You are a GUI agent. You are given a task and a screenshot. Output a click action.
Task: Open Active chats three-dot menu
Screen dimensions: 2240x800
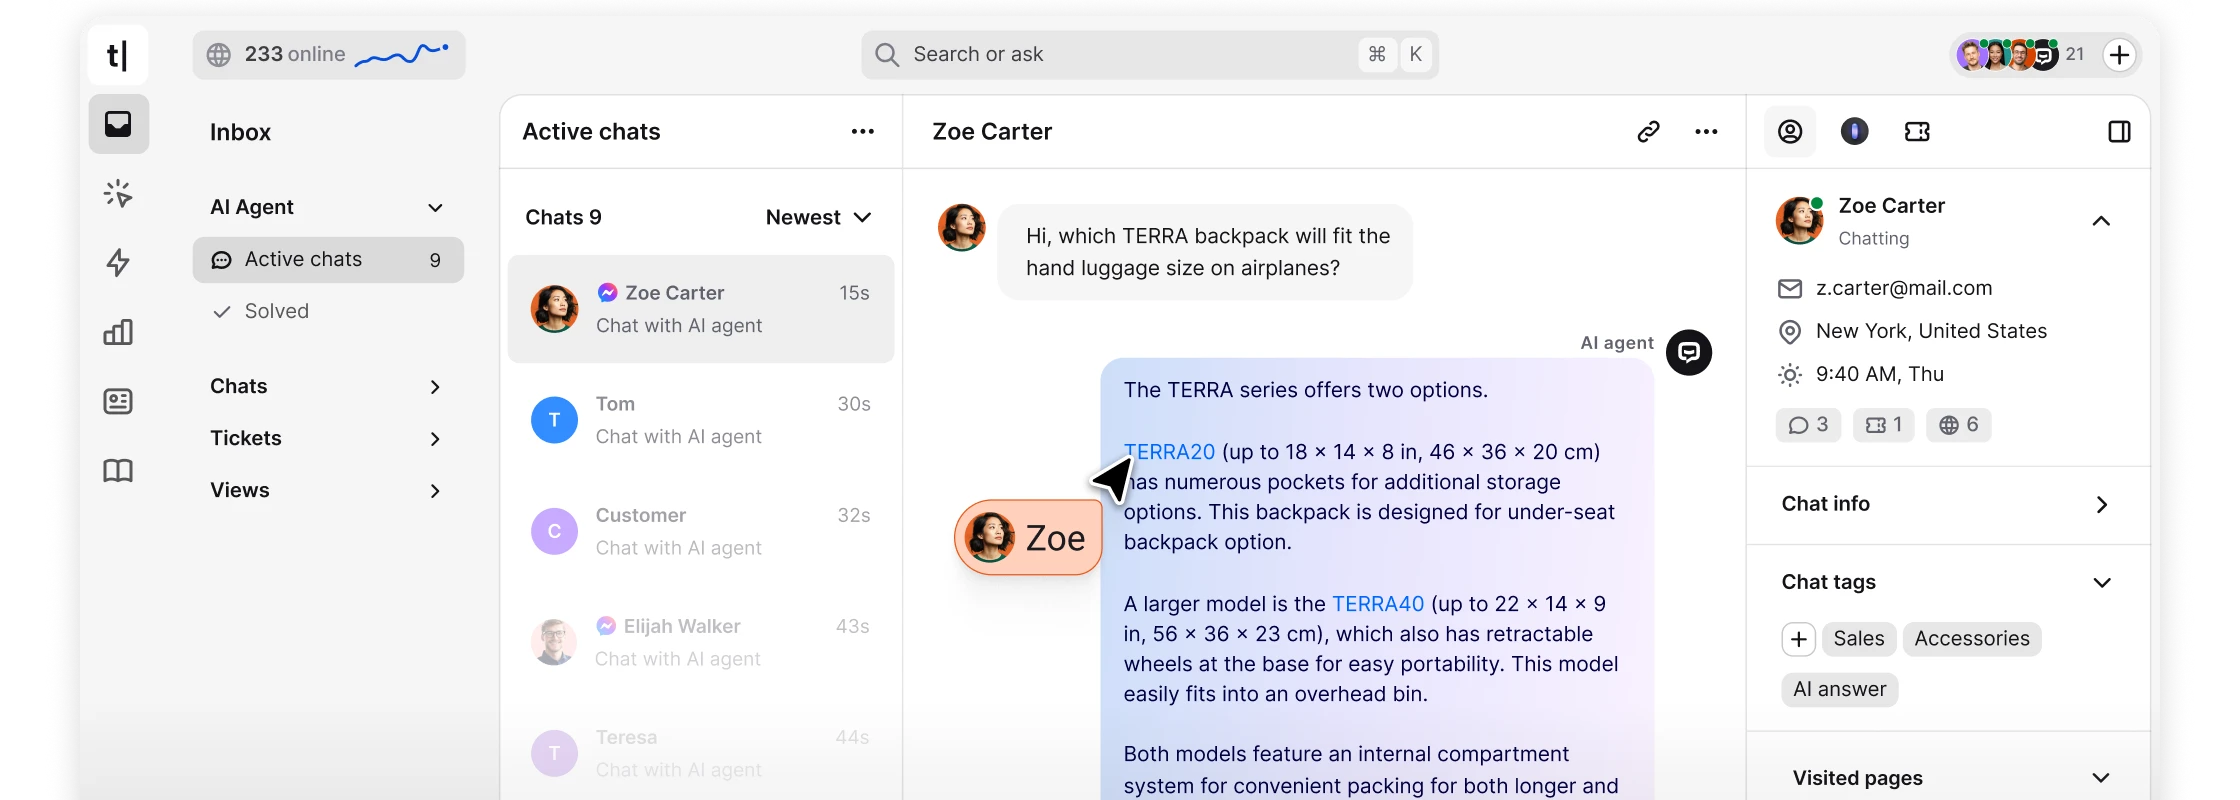pyautogui.click(x=863, y=132)
